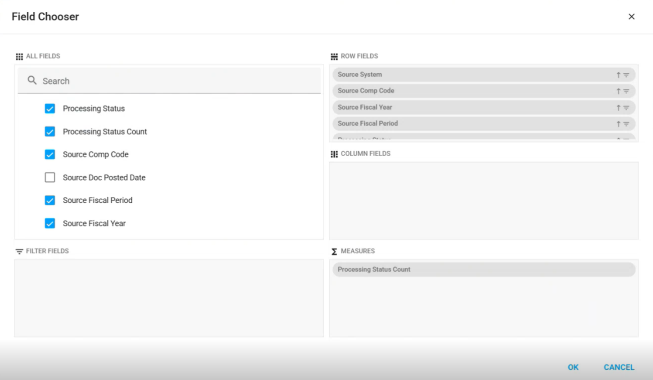Focus the Search fields input
Viewport: 653px width, 380px height.
169,81
